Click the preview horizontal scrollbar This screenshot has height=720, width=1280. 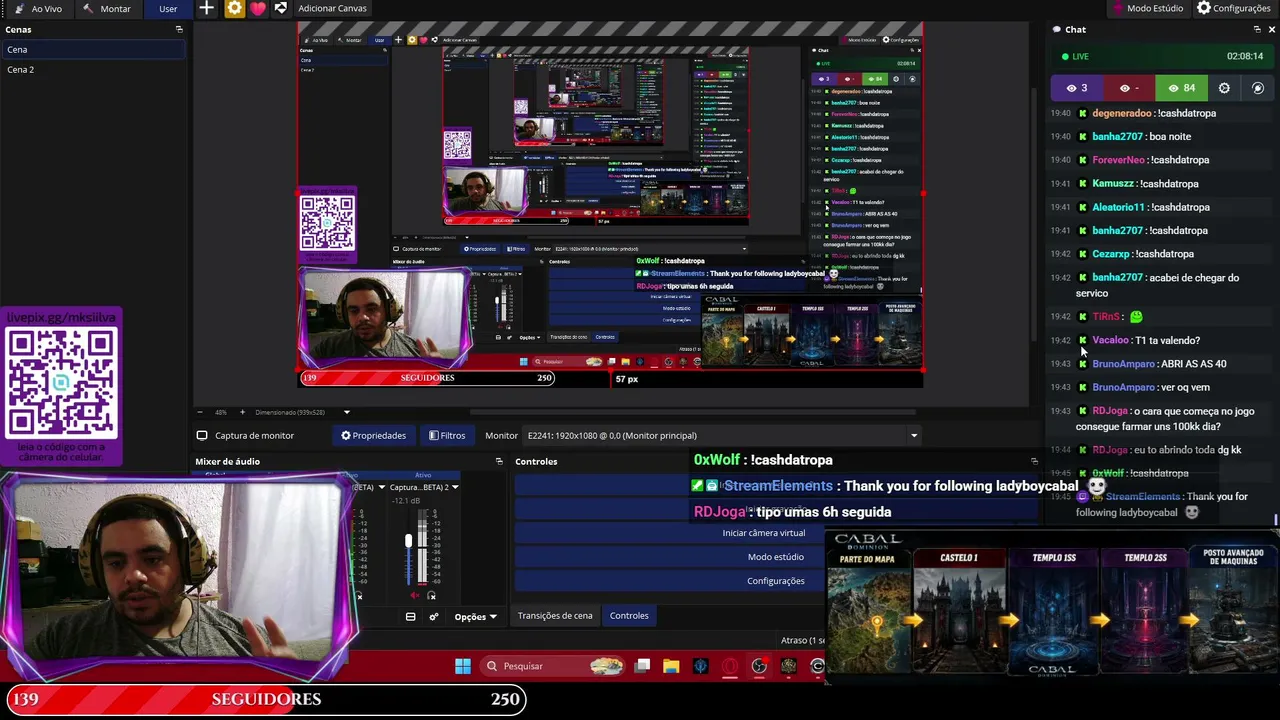click(x=695, y=412)
